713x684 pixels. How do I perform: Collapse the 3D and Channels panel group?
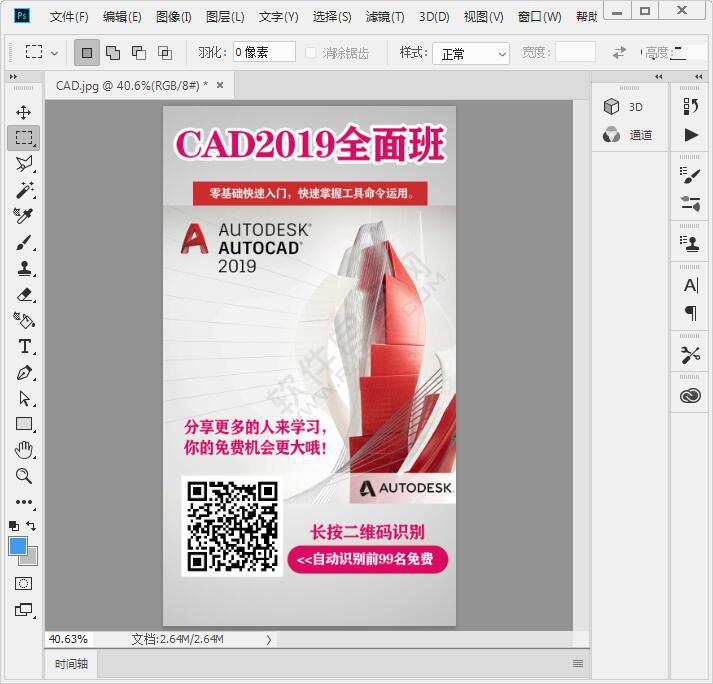(x=658, y=77)
